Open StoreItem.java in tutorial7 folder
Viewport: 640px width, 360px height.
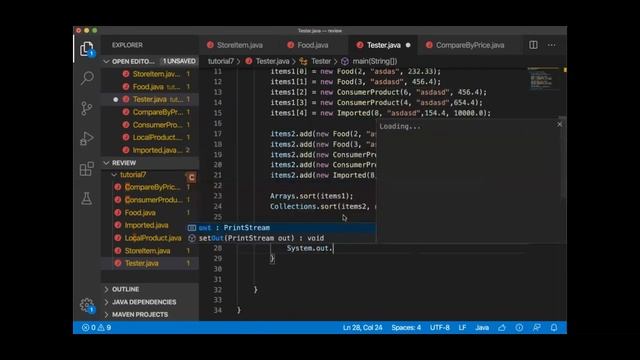tap(150, 251)
